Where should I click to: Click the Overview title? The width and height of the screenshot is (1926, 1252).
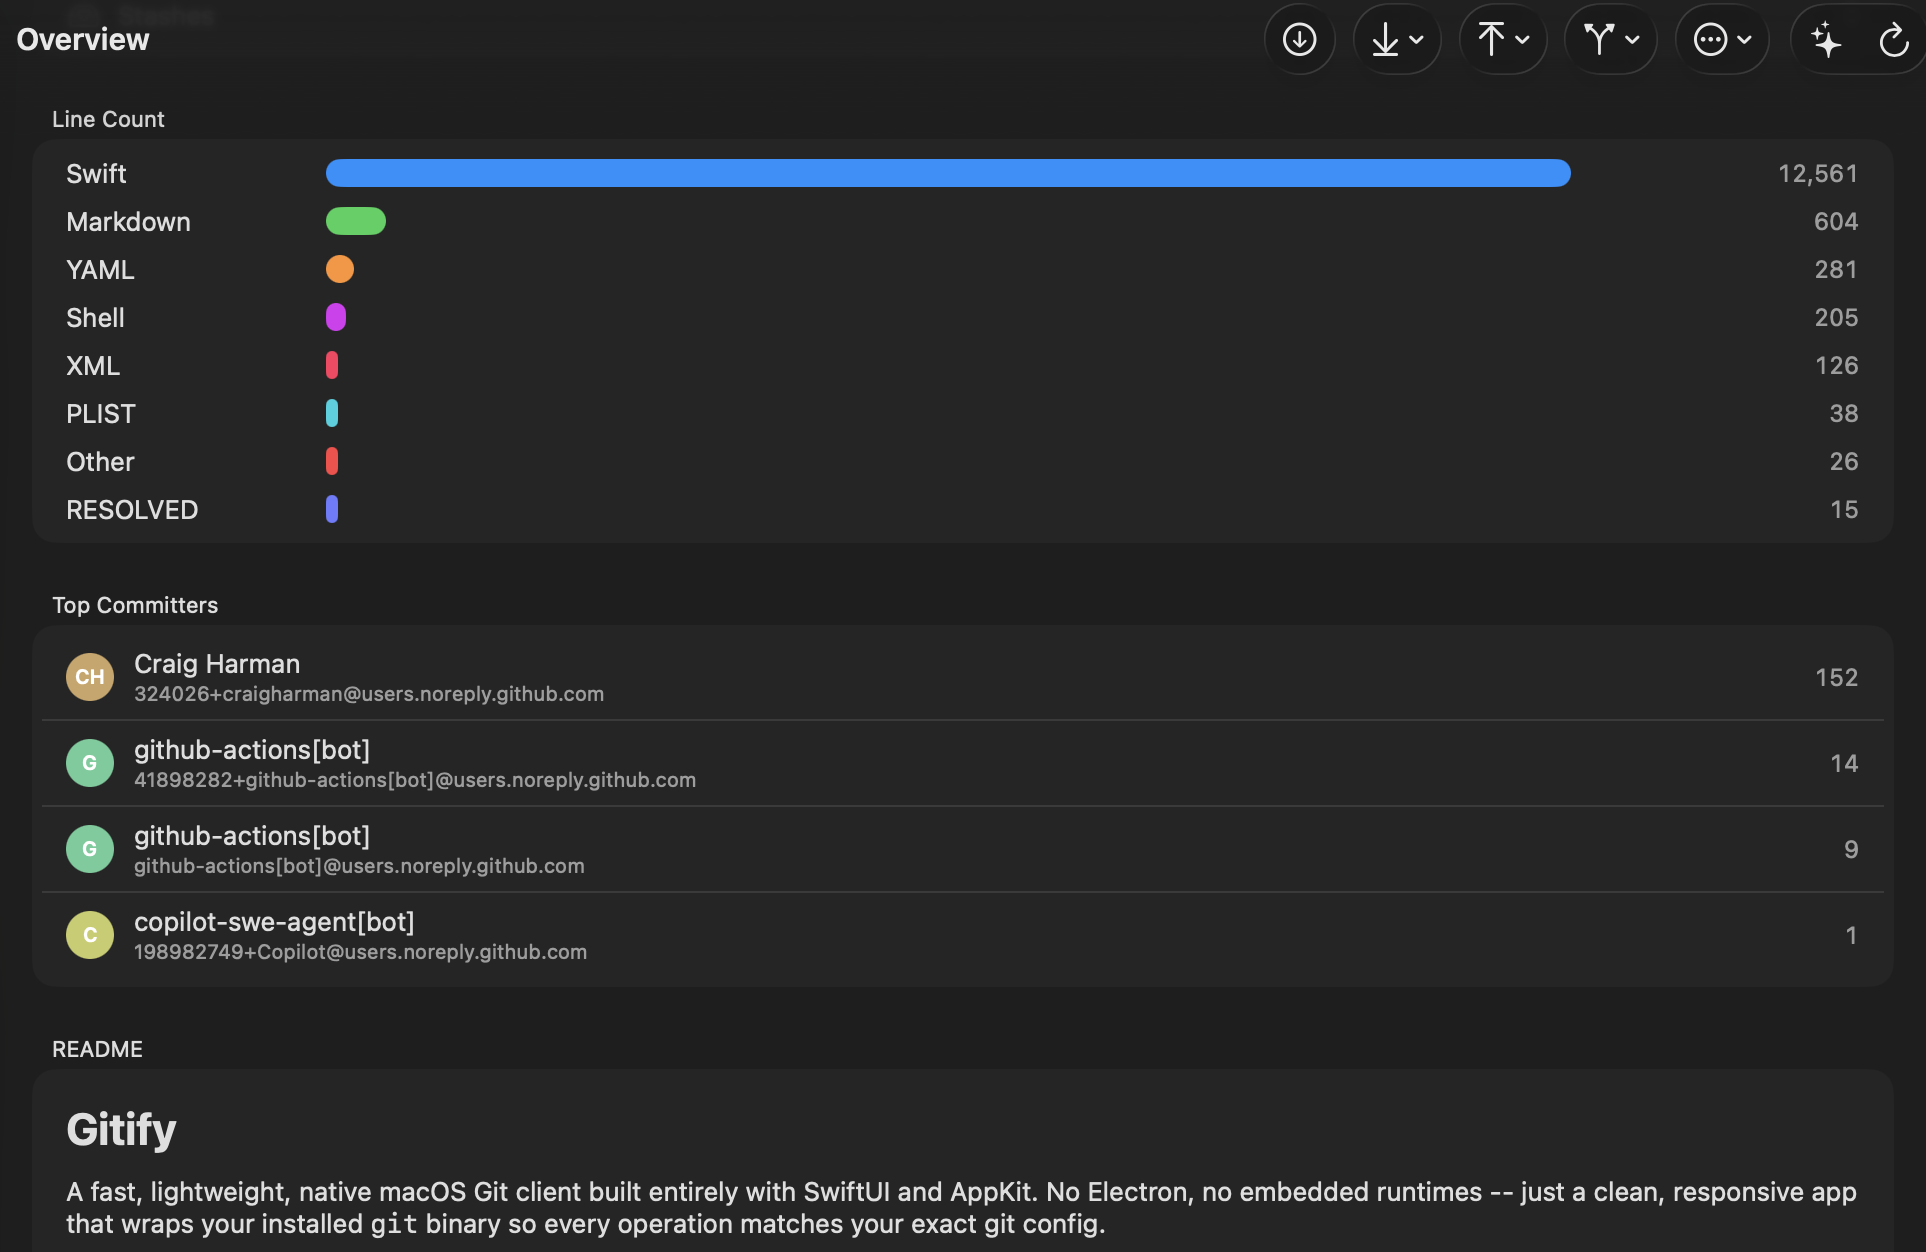[83, 40]
